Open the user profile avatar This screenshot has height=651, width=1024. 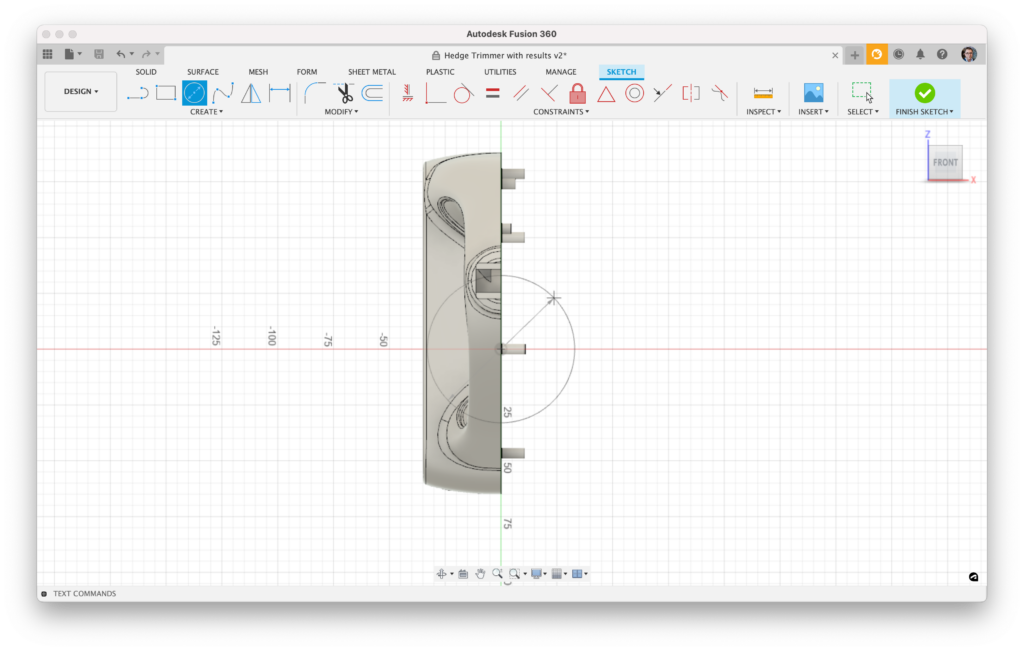point(968,54)
